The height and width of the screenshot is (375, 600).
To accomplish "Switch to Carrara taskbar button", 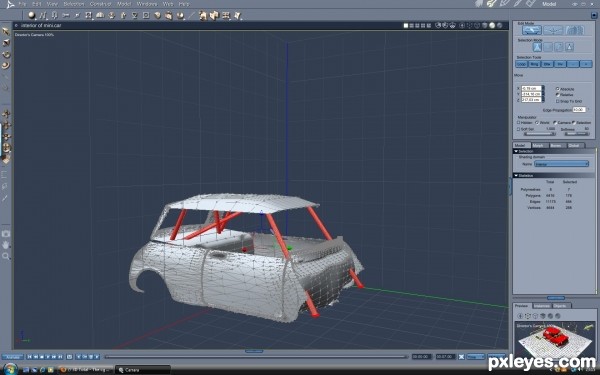I will tap(142, 370).
